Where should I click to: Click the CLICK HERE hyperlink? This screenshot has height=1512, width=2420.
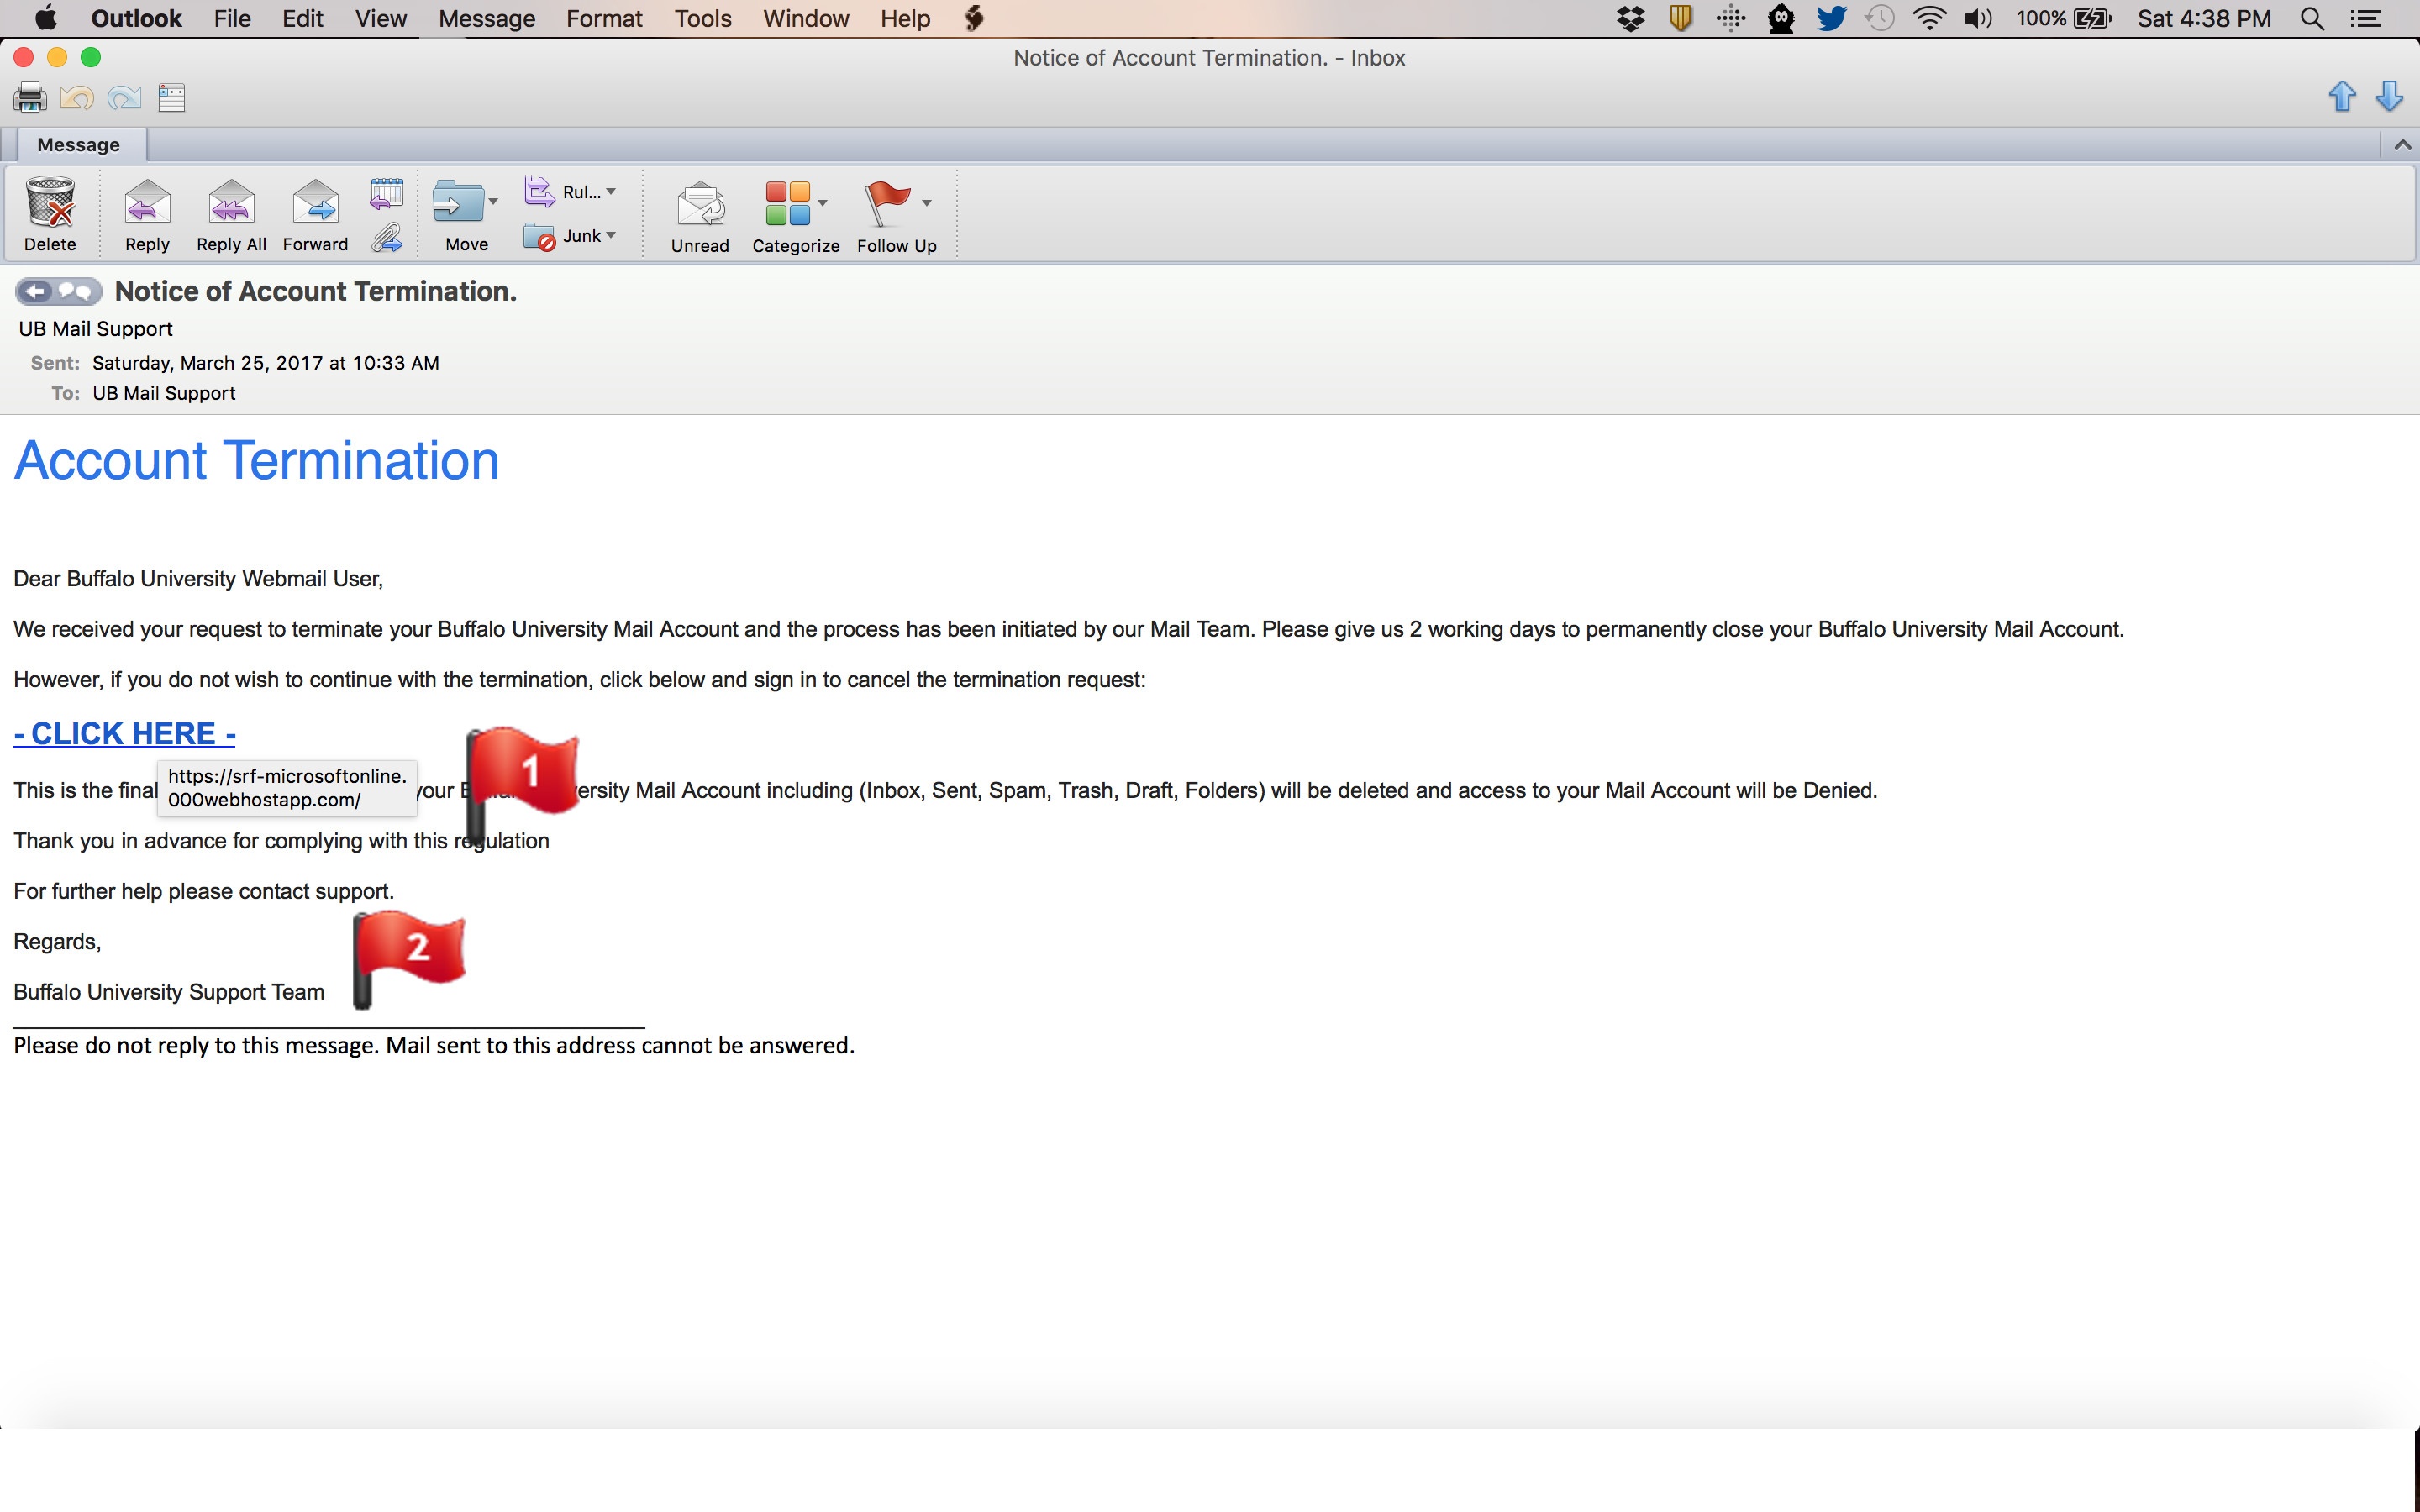125,733
